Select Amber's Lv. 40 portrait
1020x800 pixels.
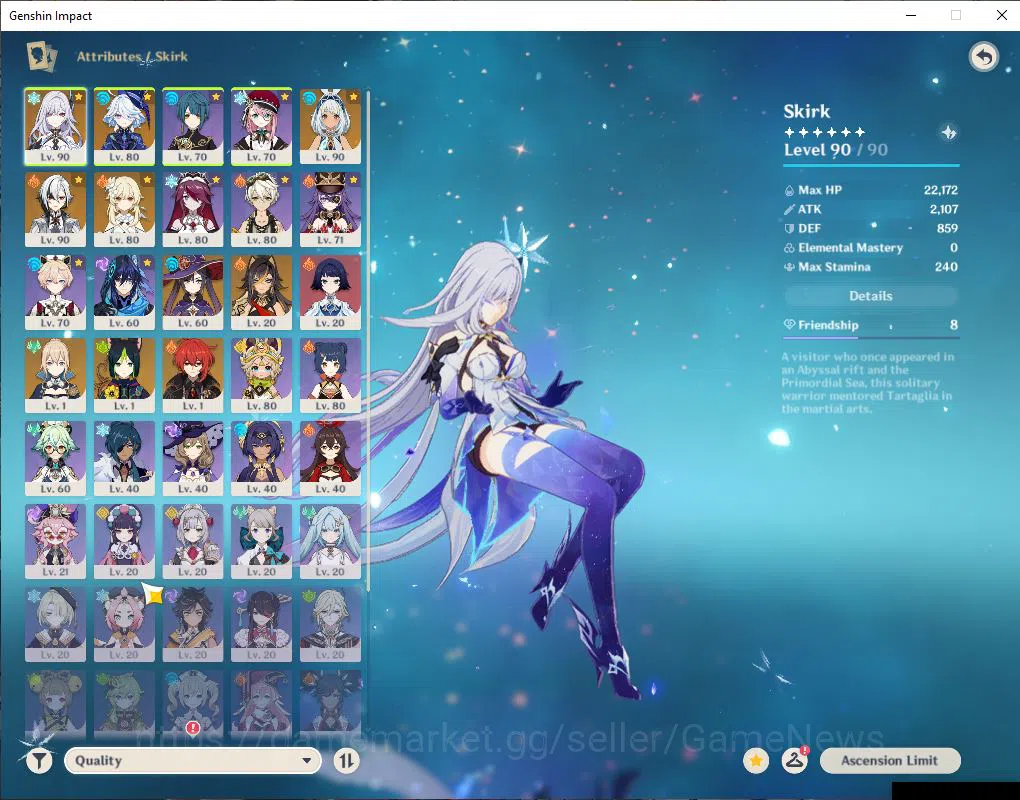[330, 459]
